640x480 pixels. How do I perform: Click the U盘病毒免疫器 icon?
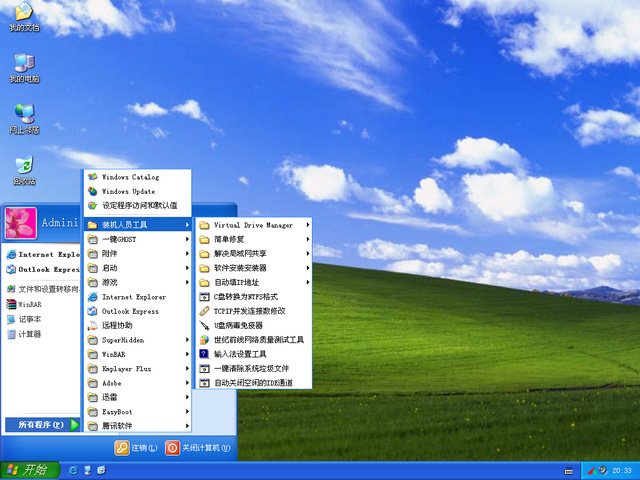(204, 325)
